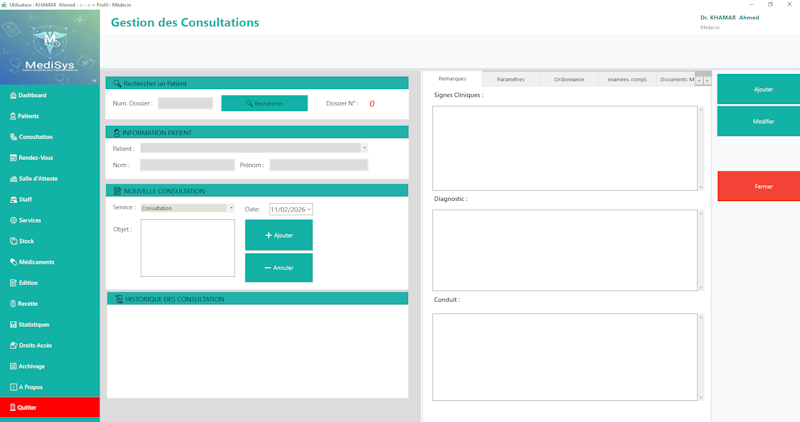This screenshot has height=422, width=800.
Task: Click the green Ajouter button on the right panel
Action: point(759,89)
